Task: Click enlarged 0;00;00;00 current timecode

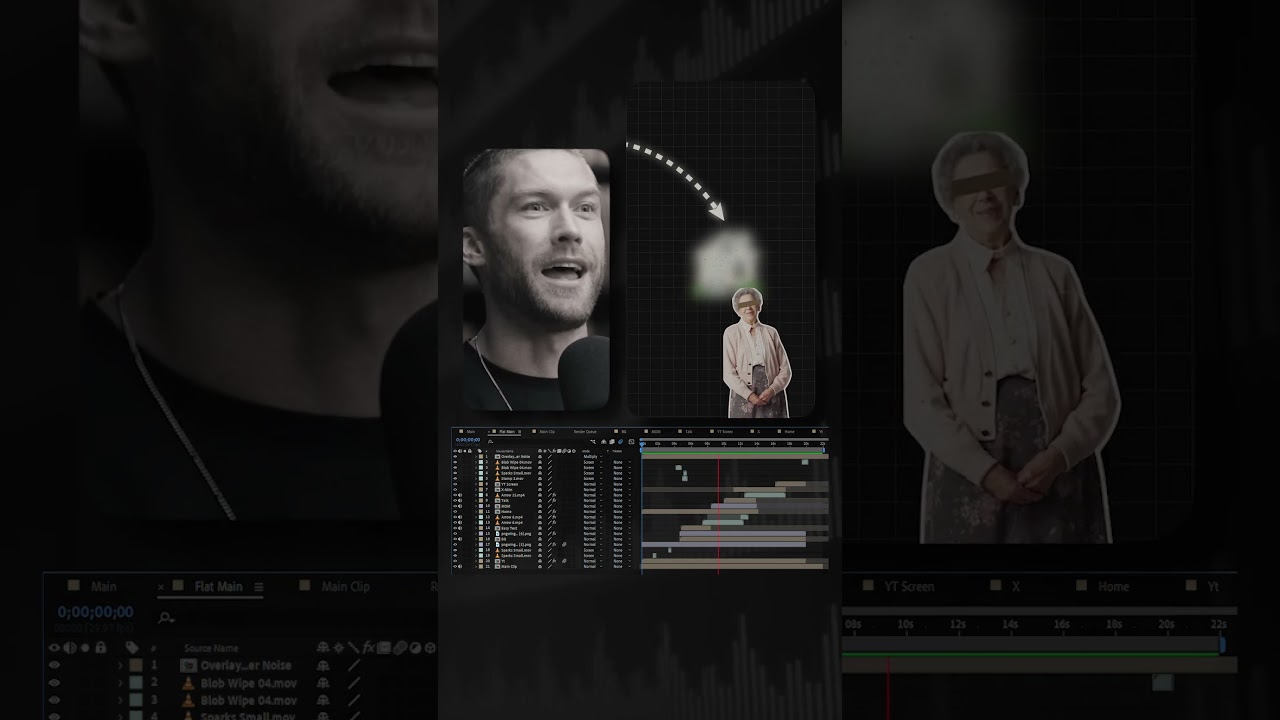Action: [95, 612]
